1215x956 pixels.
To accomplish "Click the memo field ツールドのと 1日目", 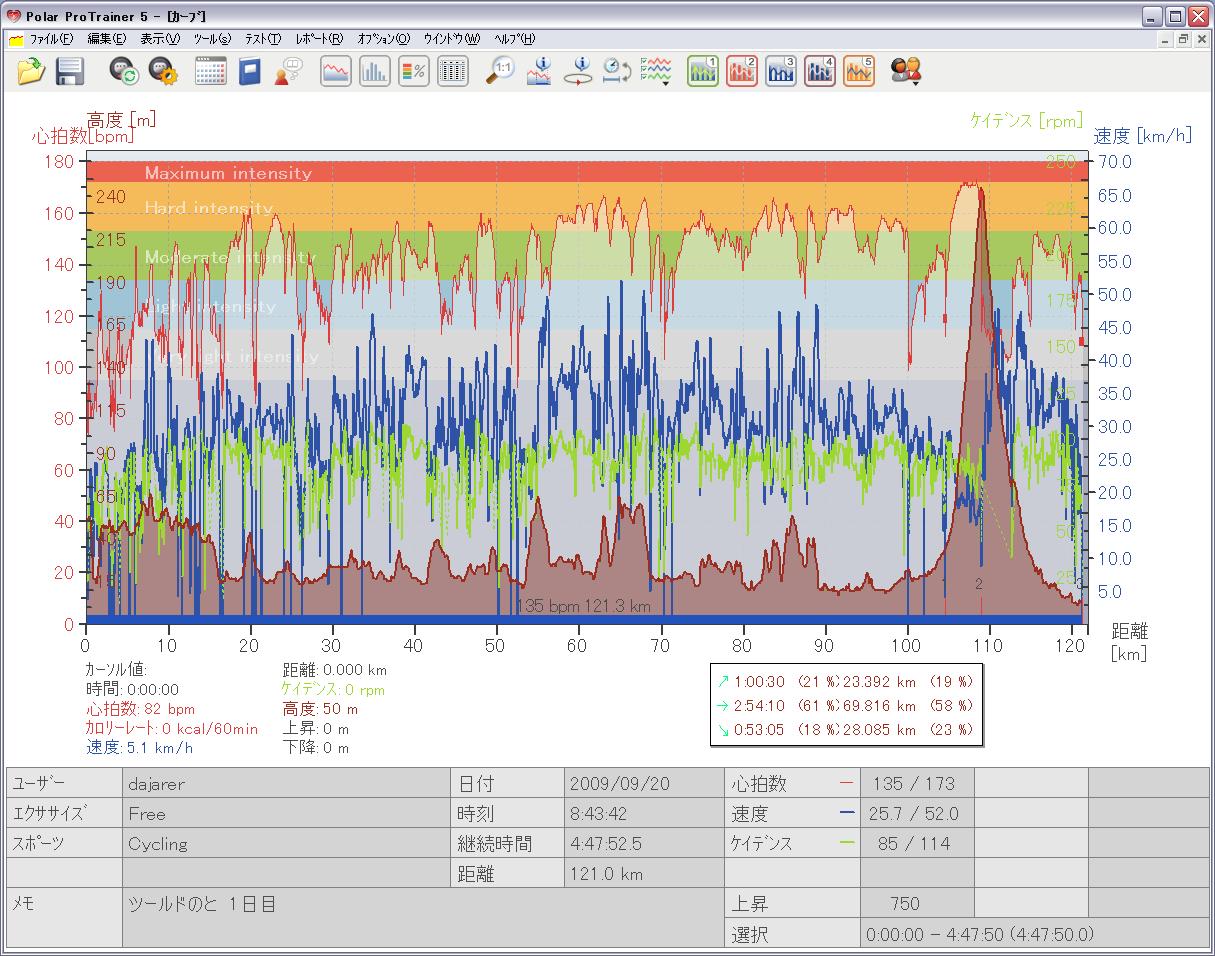I will (423, 918).
